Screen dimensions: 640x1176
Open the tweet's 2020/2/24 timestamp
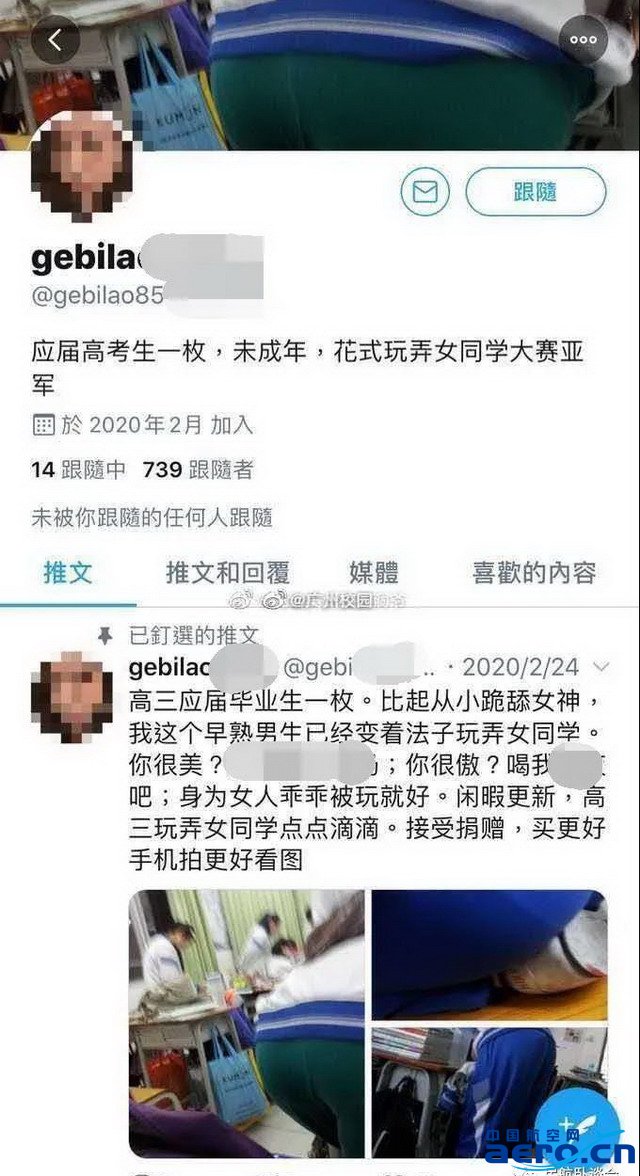click(521, 667)
